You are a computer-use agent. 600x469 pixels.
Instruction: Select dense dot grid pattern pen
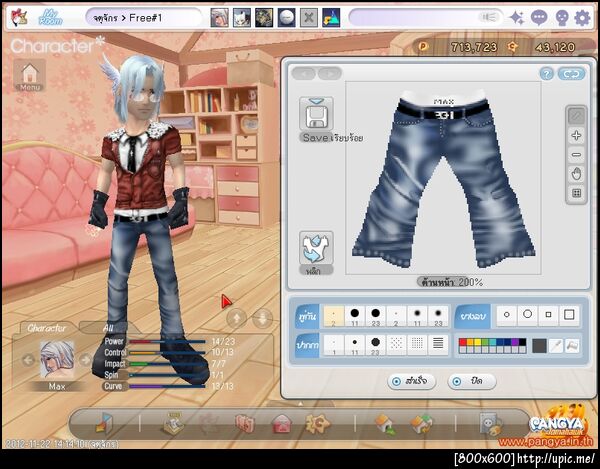click(417, 344)
